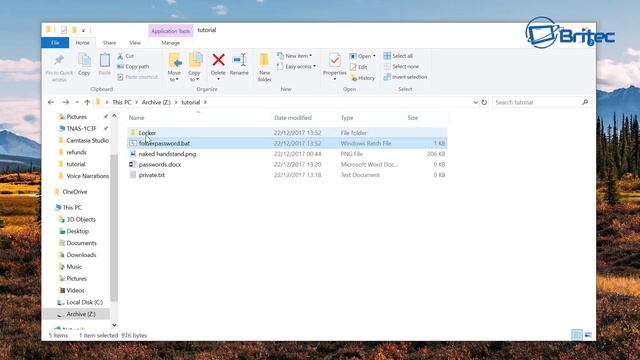
Task: Click Select all in ribbon
Action: tap(398, 56)
